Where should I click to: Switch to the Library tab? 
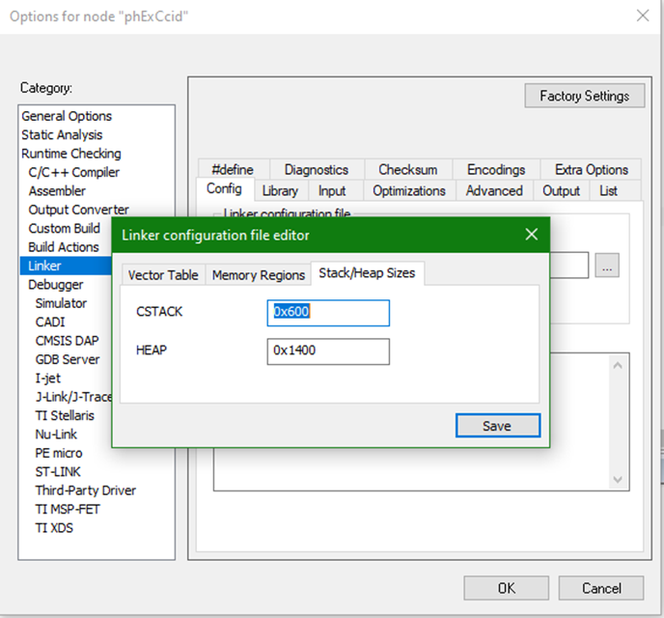tap(280, 191)
